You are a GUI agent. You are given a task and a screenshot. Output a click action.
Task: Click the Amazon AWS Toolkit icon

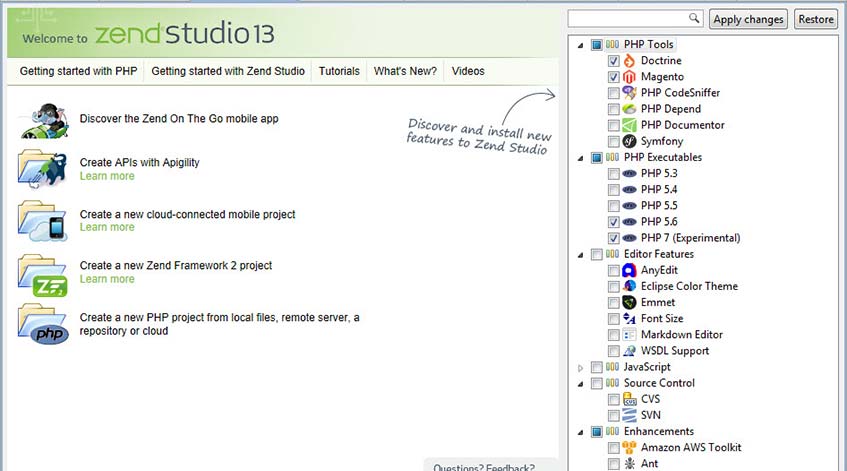coord(629,447)
